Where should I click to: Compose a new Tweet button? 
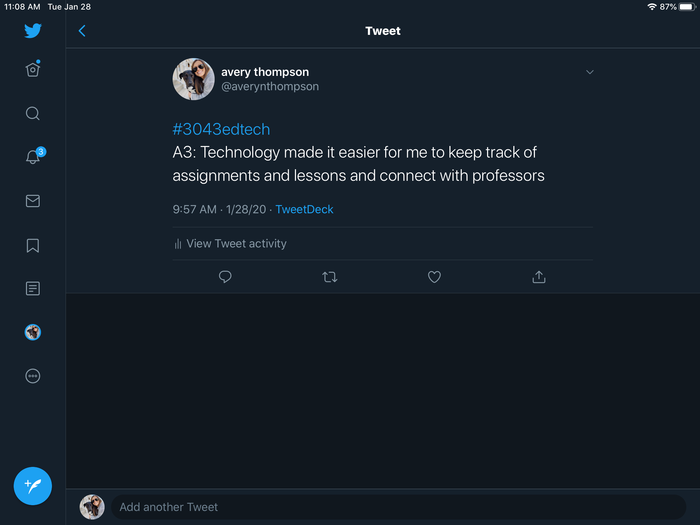coord(33,486)
